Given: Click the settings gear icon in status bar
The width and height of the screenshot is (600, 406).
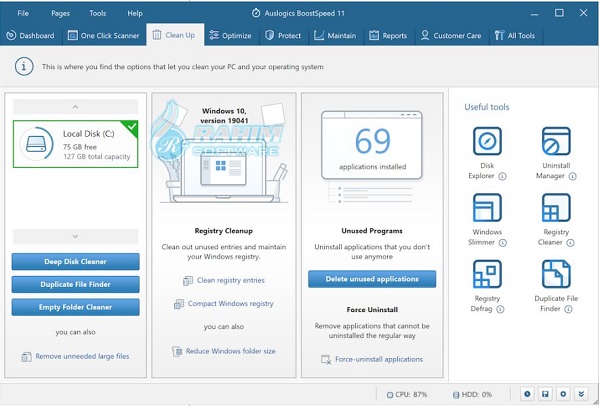Looking at the screenshot, I should click(x=563, y=394).
